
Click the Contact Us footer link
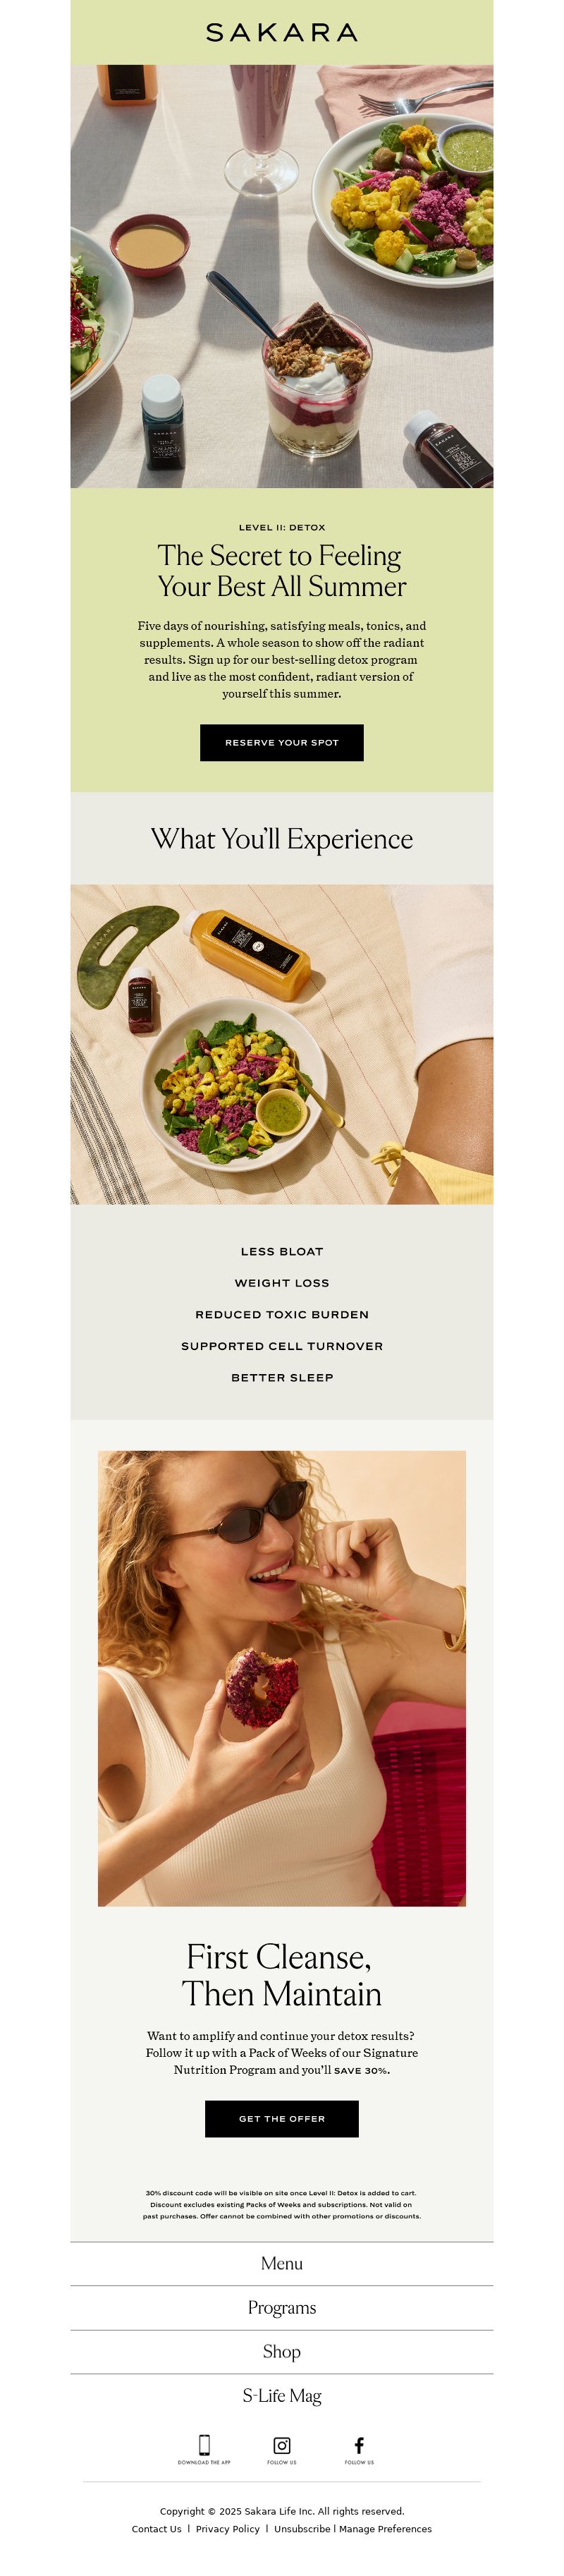[157, 2528]
